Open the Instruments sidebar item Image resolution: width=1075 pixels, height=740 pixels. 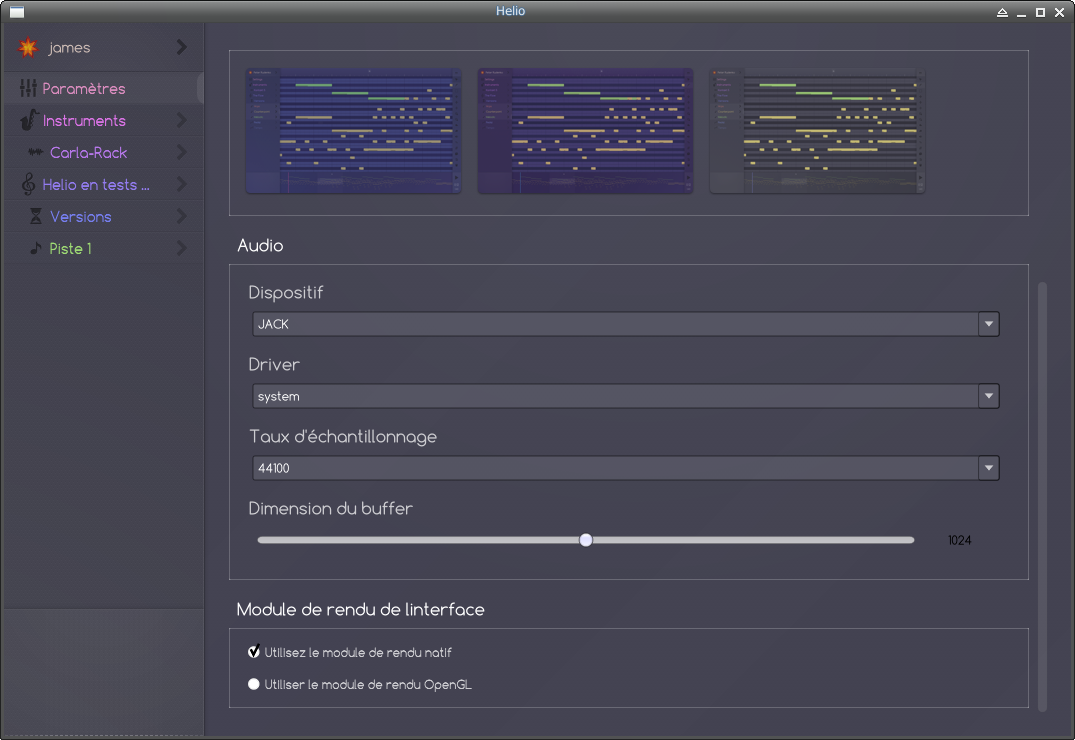pos(103,121)
